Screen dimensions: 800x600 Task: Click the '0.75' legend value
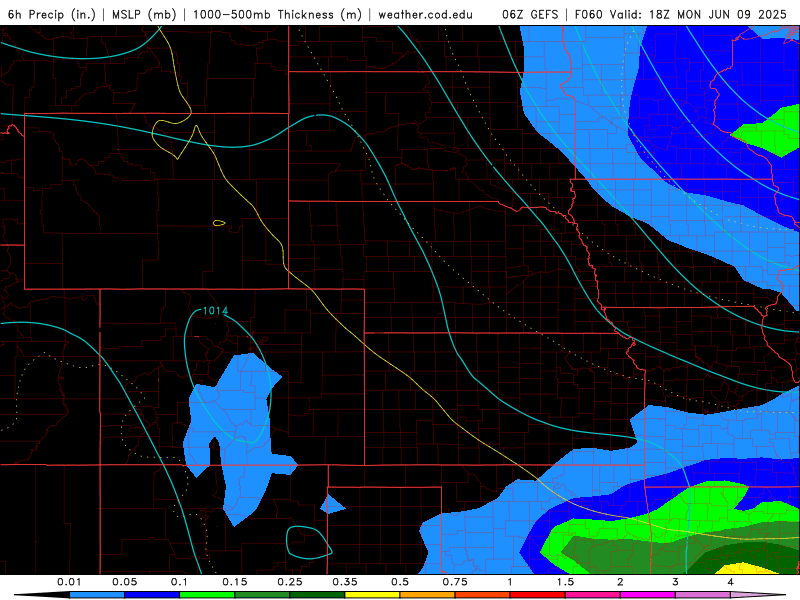[x=455, y=582]
